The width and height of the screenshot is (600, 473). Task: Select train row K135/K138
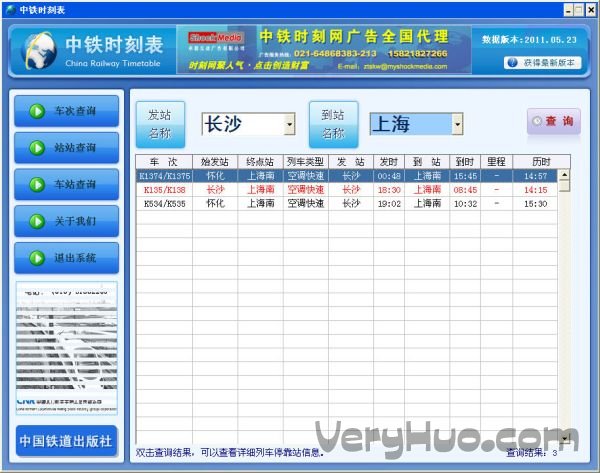[x=347, y=189]
